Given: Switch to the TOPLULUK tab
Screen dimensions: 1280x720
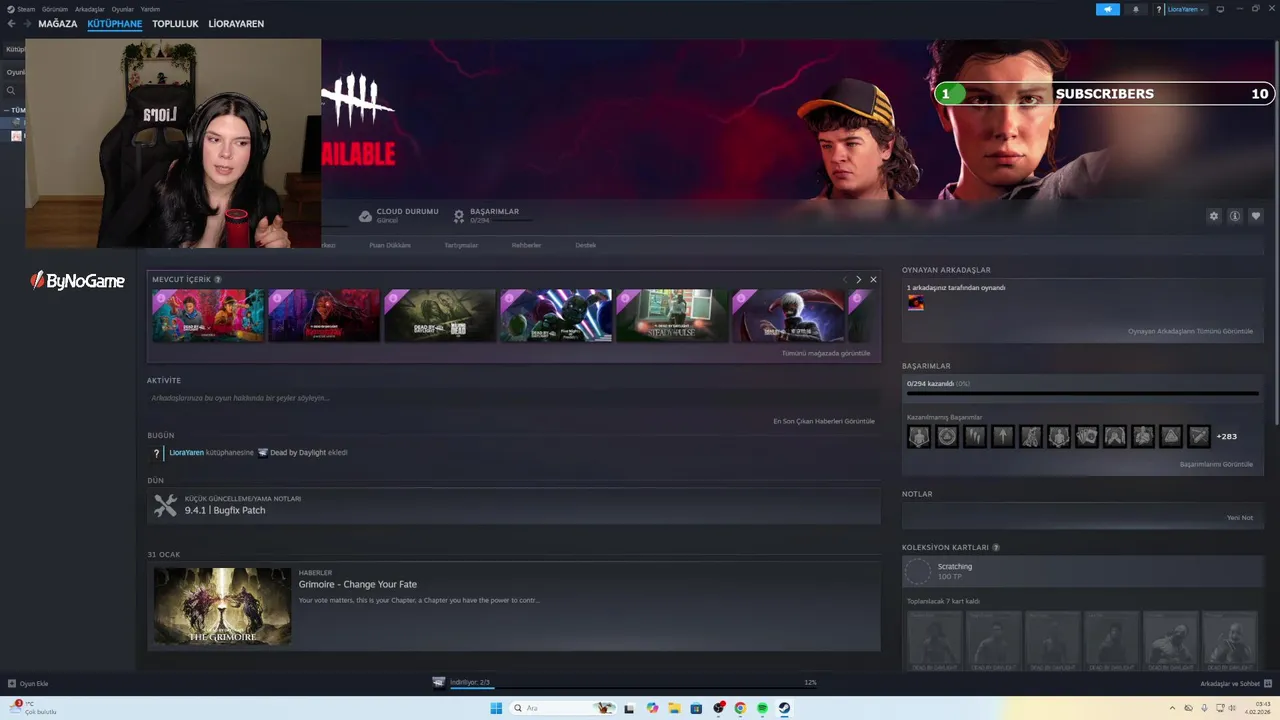Looking at the screenshot, I should [x=175, y=23].
